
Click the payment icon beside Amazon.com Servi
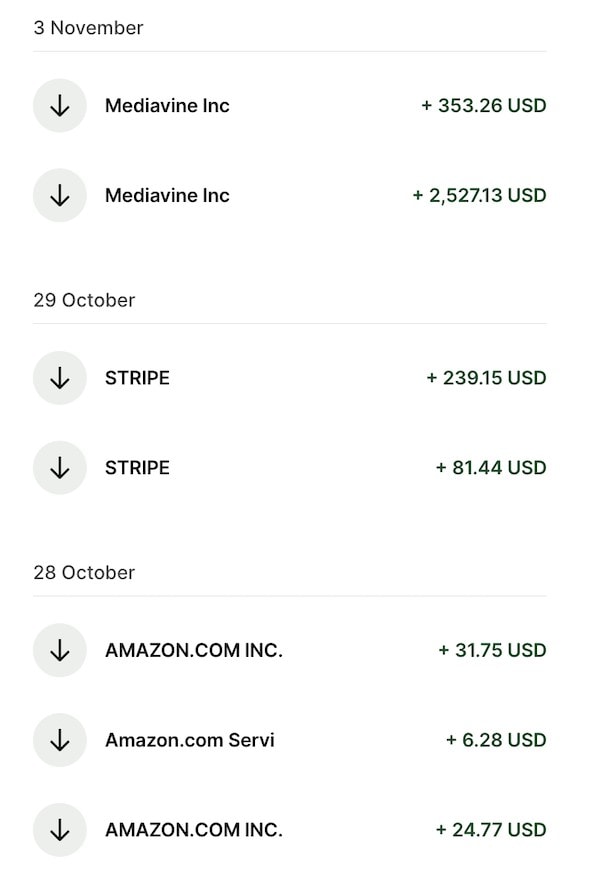pos(60,740)
